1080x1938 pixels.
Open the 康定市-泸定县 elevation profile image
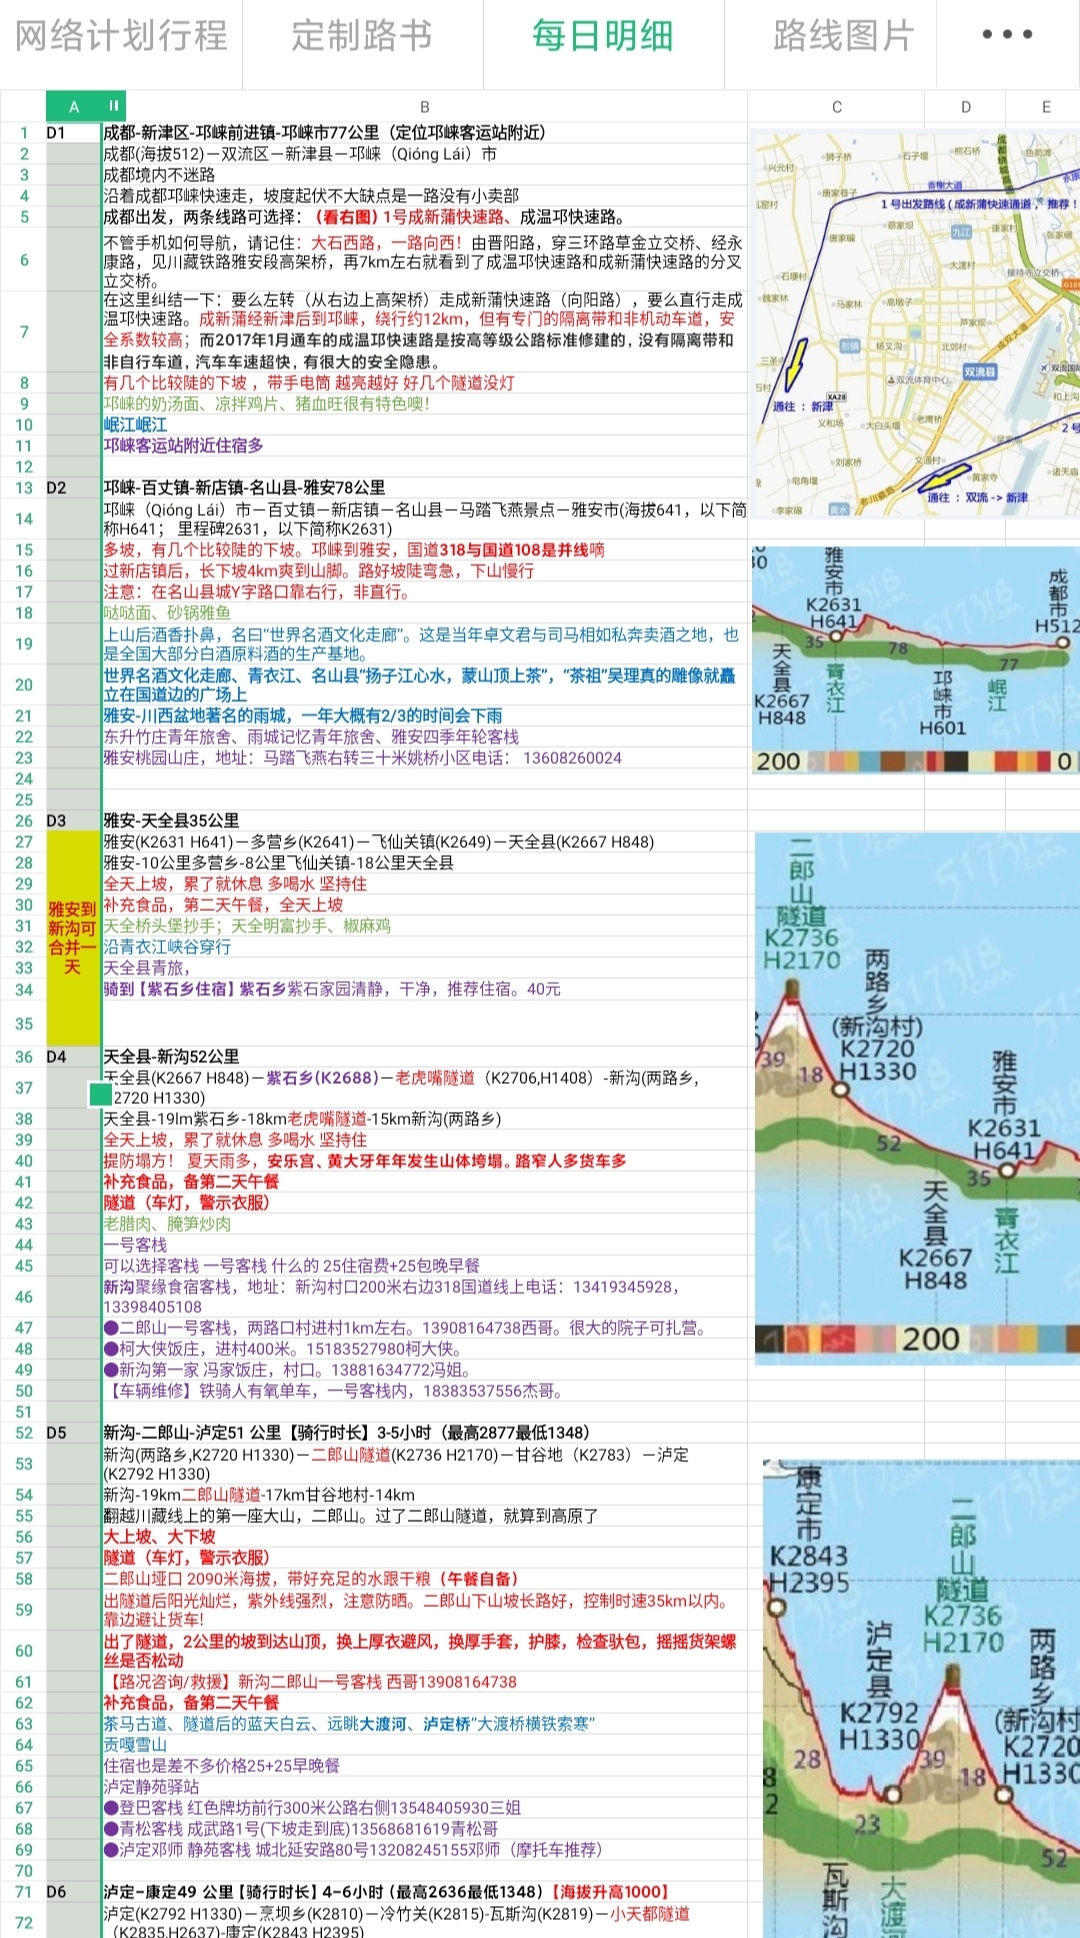[921, 1698]
